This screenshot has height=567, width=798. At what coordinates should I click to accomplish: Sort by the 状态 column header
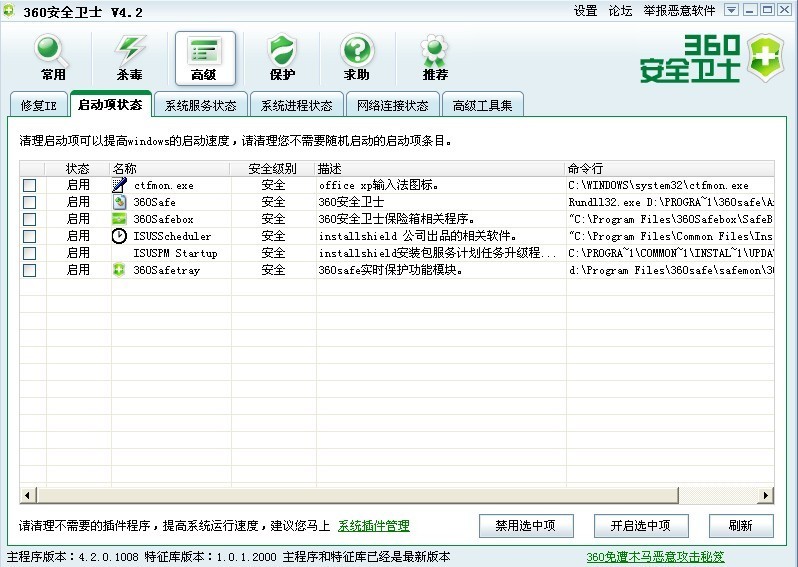pos(77,168)
